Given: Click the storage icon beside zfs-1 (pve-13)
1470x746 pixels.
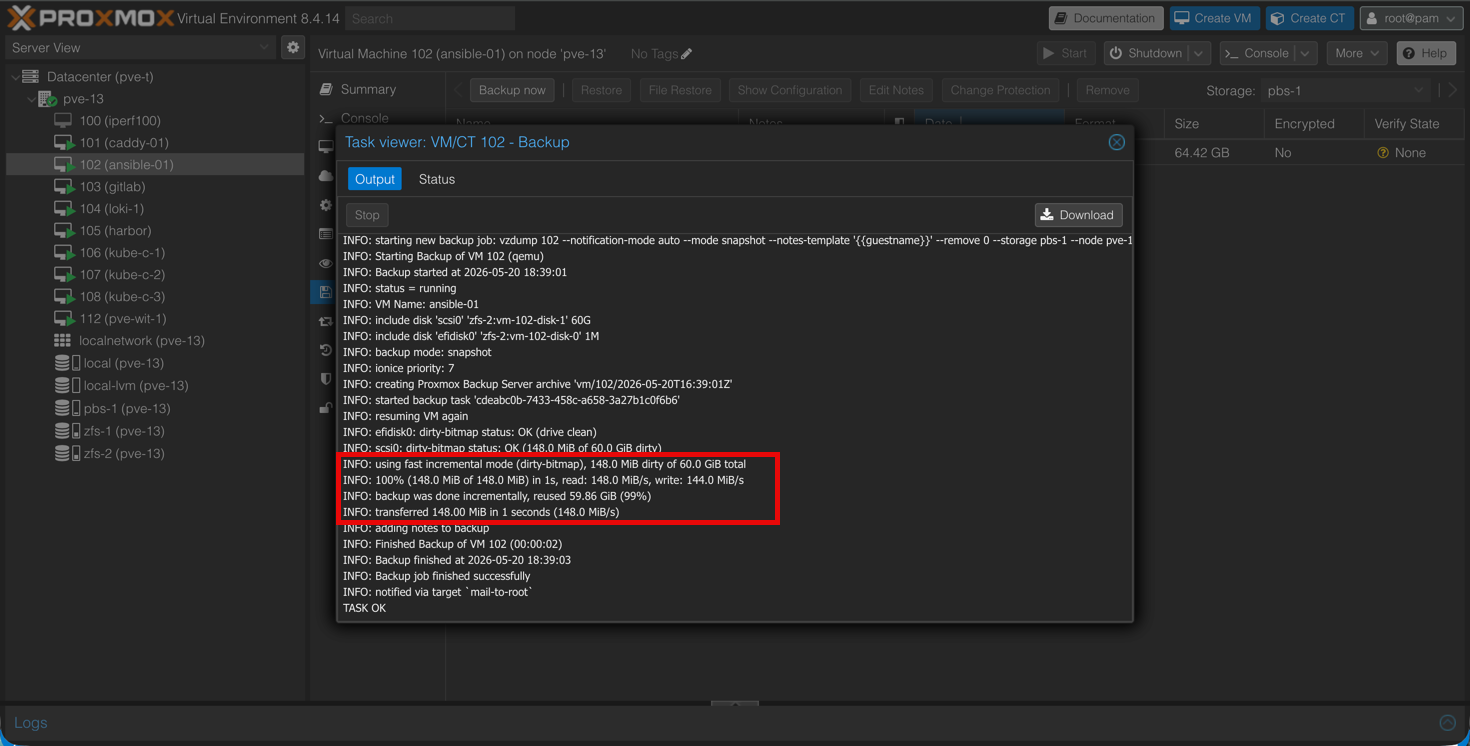Looking at the screenshot, I should coord(67,431).
